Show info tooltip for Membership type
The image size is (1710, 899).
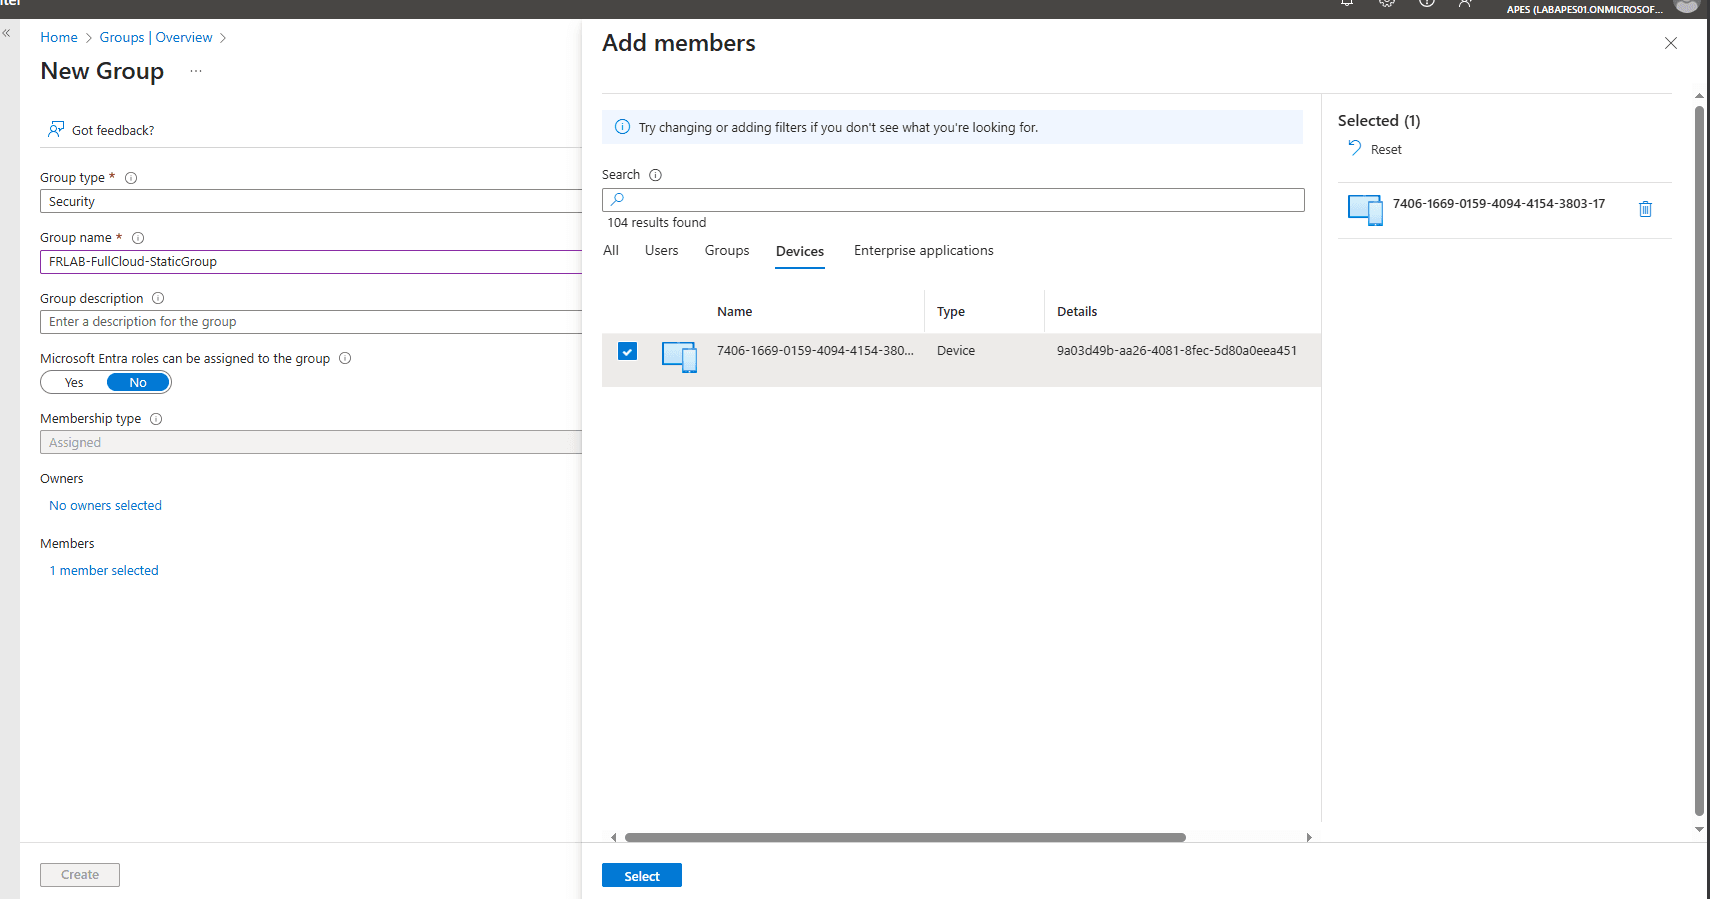click(156, 419)
